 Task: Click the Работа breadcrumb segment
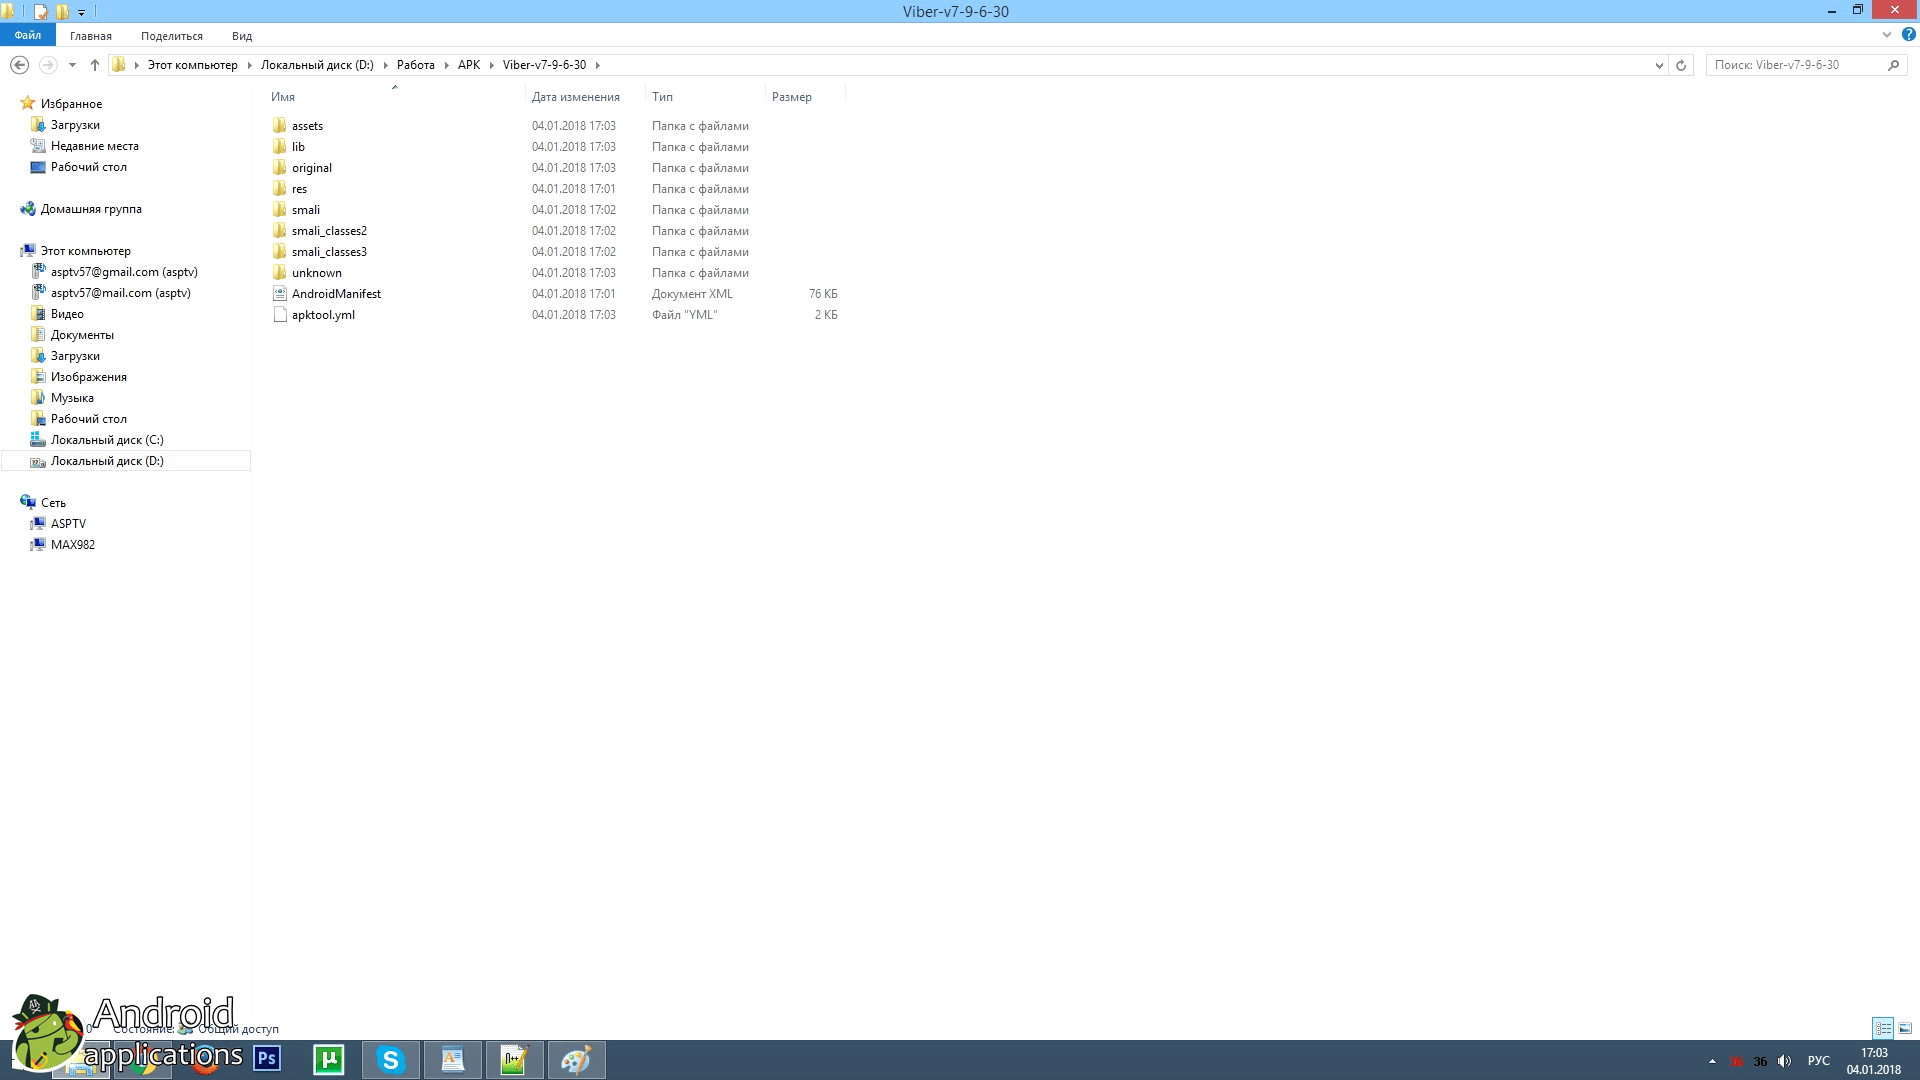pyautogui.click(x=415, y=65)
